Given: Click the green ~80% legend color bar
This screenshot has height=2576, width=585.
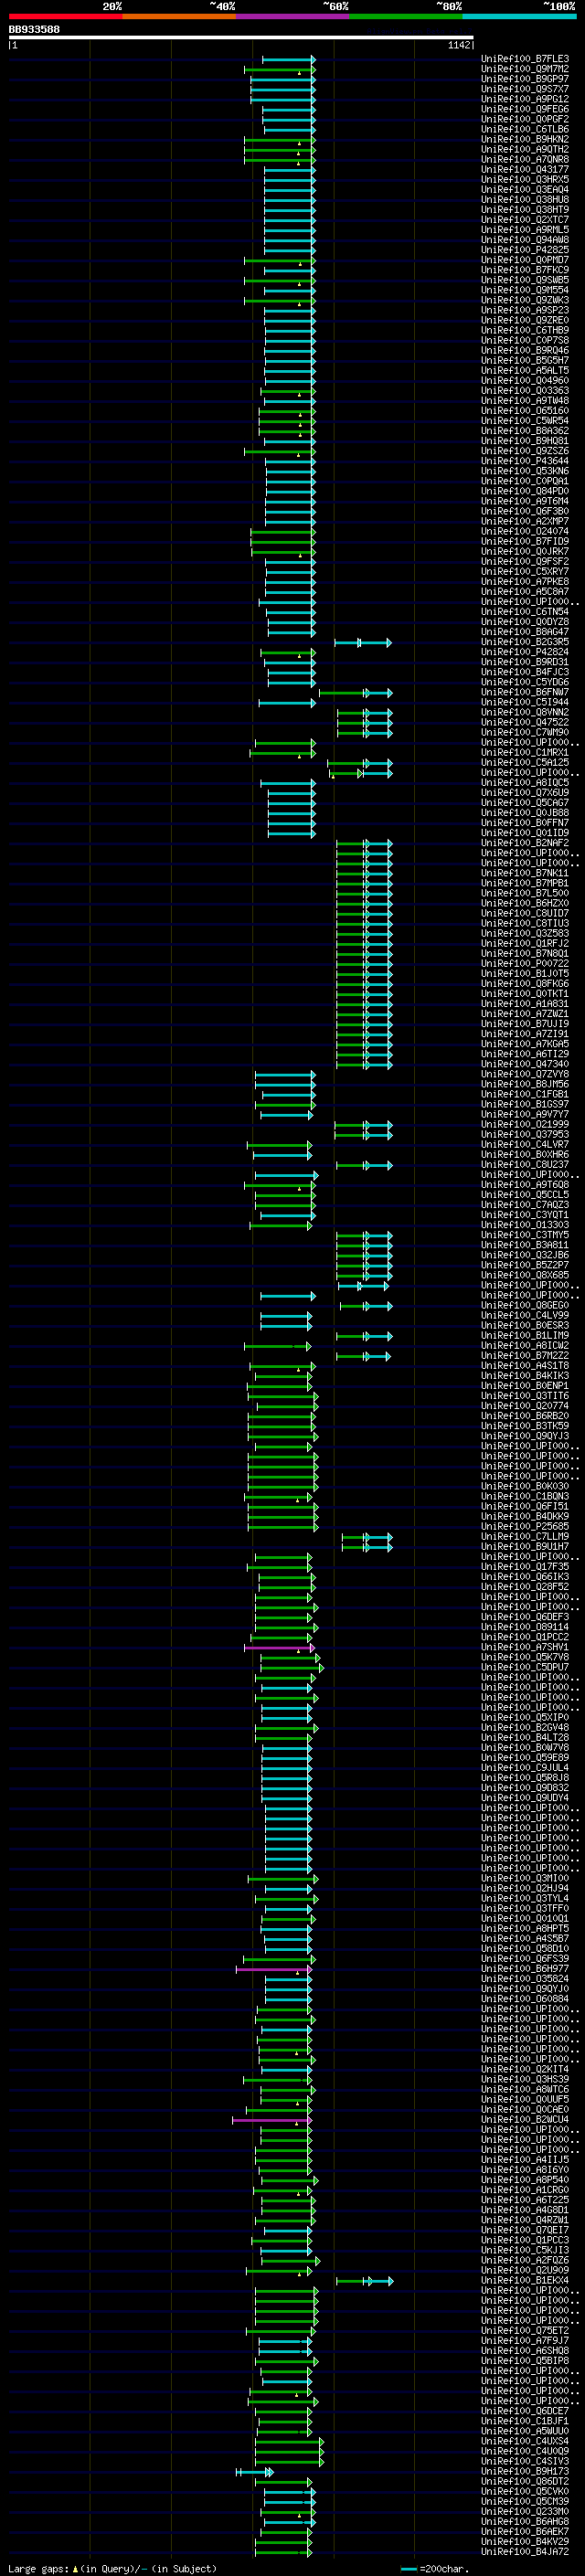Looking at the screenshot, I should tap(406, 17).
